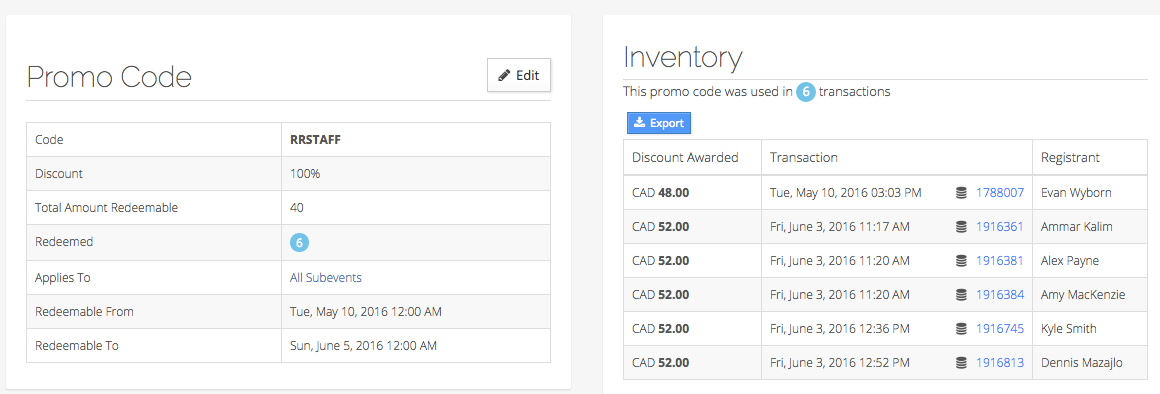Open transaction 1916381
The width and height of the screenshot is (1160, 394).
[x=999, y=260]
